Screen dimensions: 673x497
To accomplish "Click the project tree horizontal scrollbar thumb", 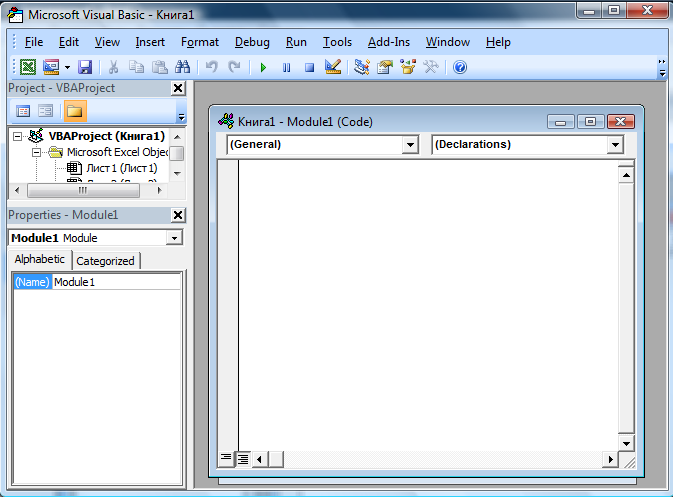I will tap(83, 190).
